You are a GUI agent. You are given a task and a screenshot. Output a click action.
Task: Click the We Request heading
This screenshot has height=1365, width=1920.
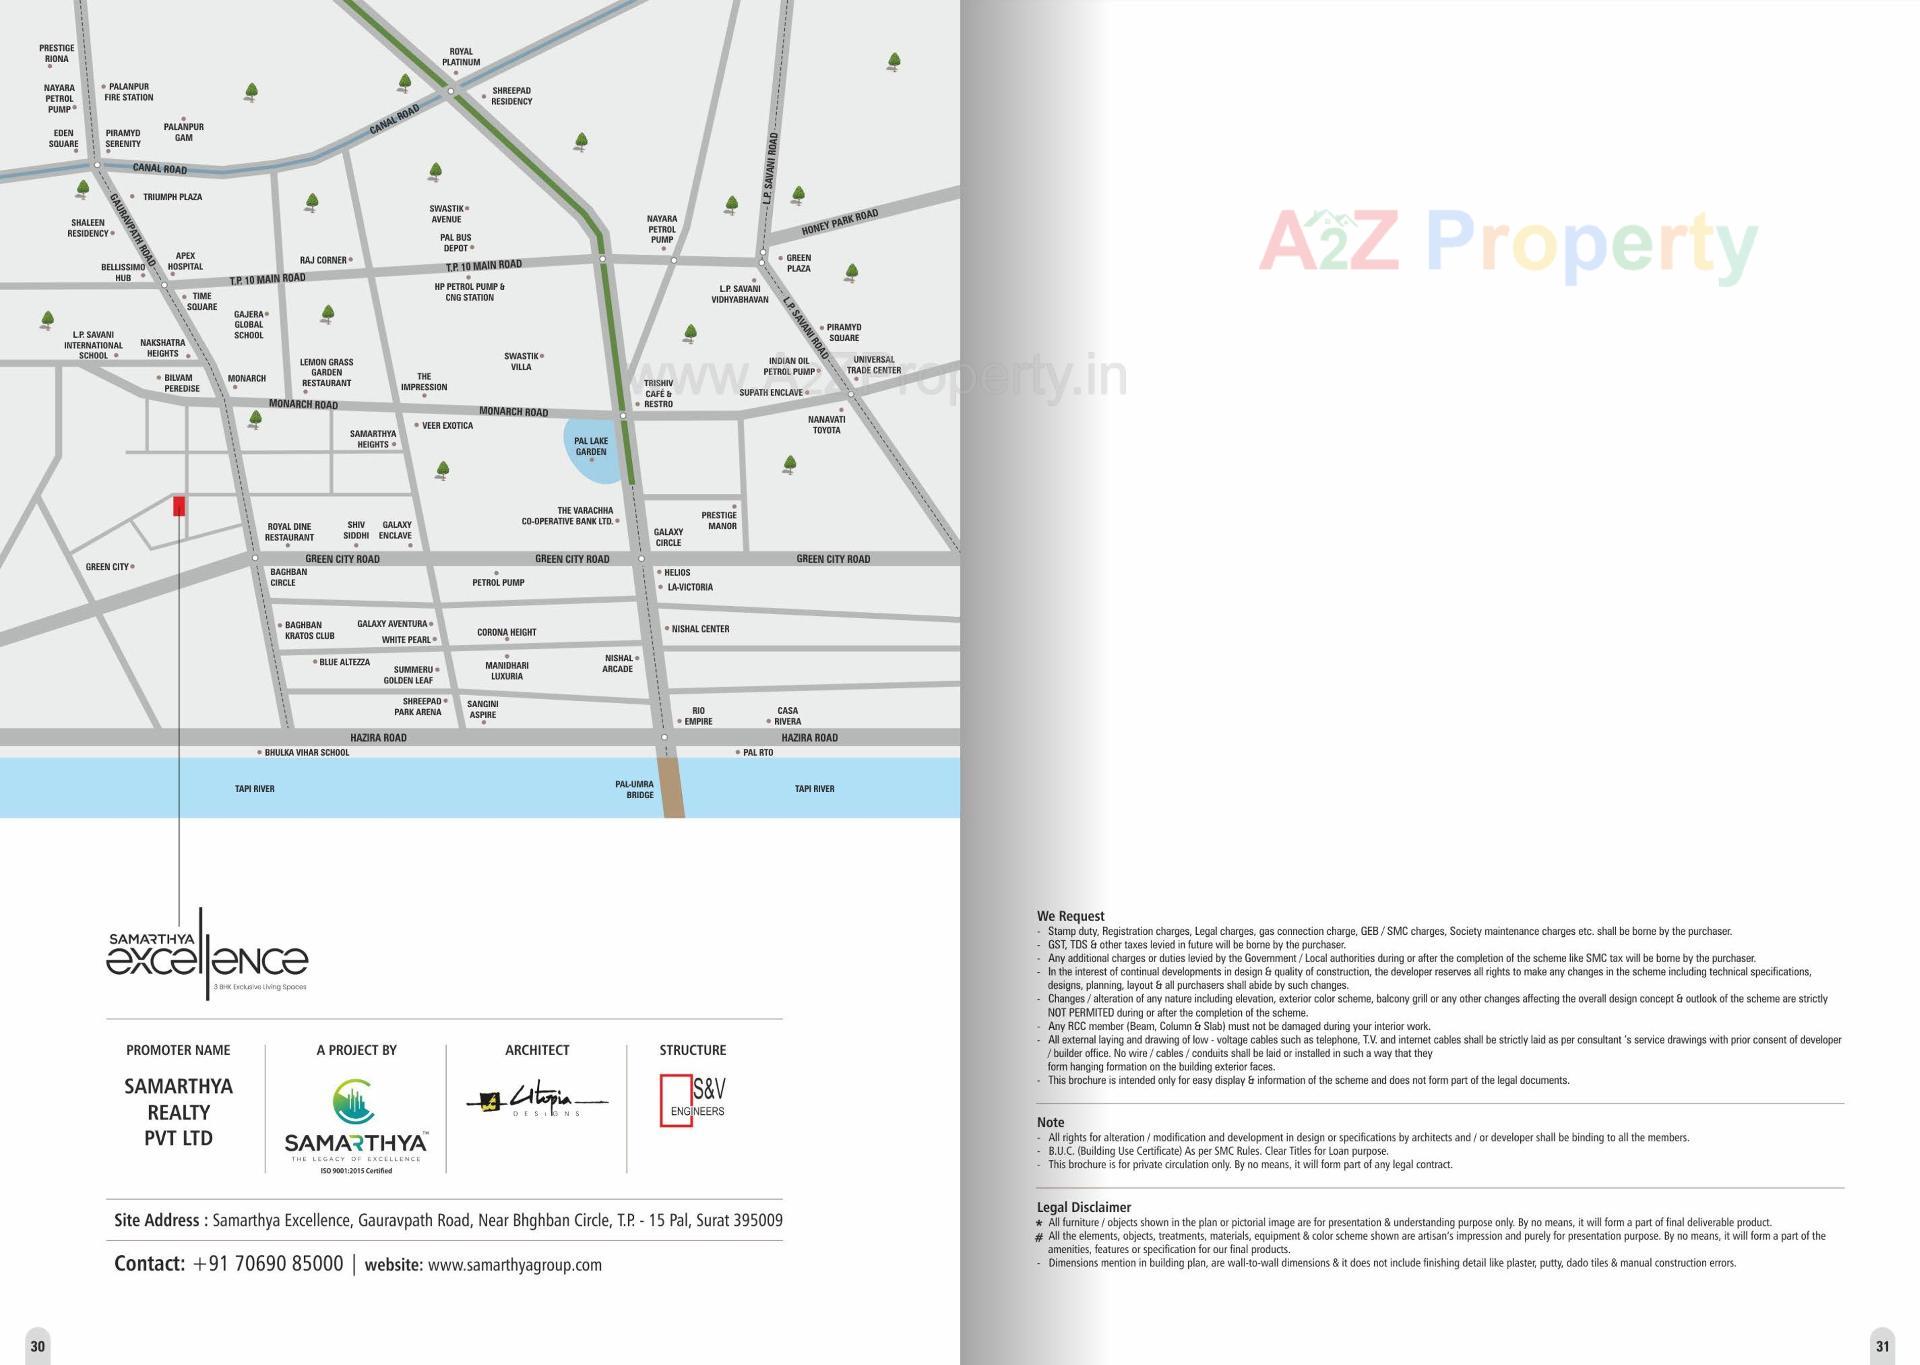1070,916
